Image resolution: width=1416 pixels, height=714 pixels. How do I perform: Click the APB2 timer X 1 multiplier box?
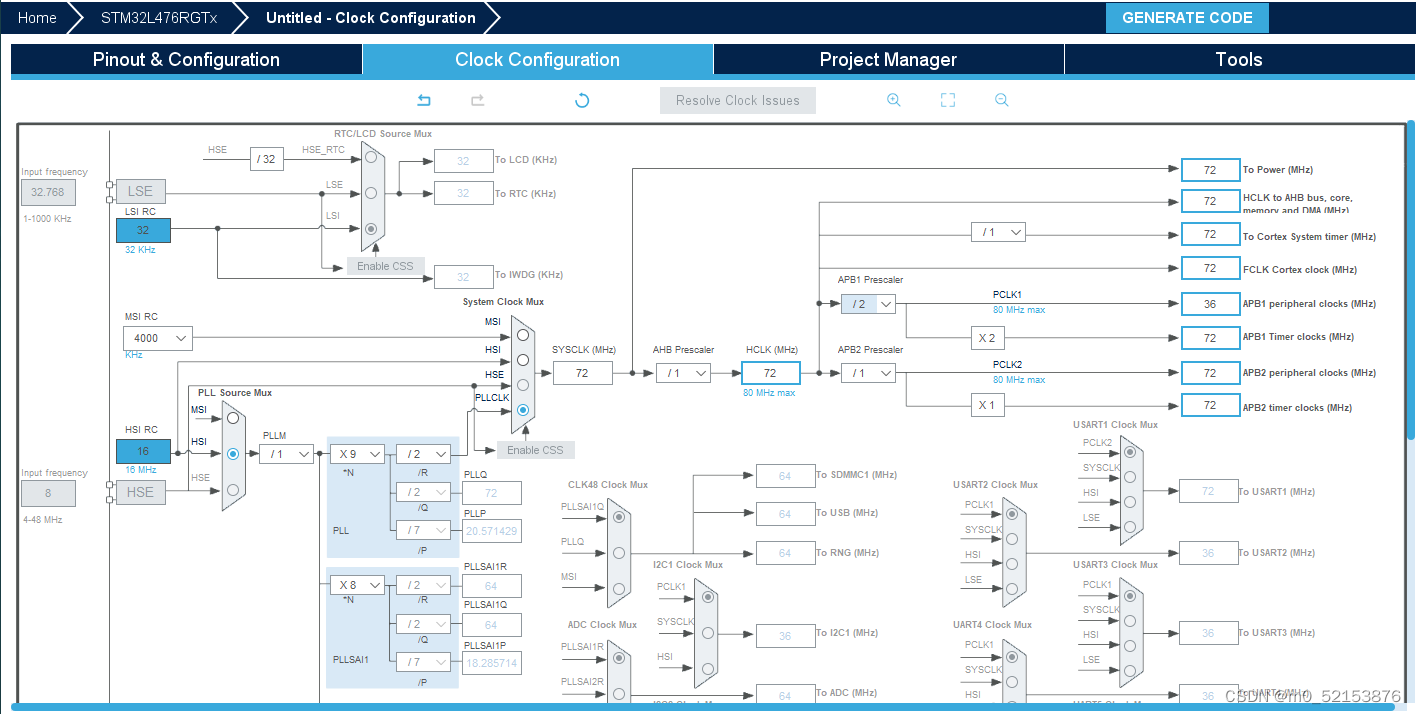click(x=987, y=405)
